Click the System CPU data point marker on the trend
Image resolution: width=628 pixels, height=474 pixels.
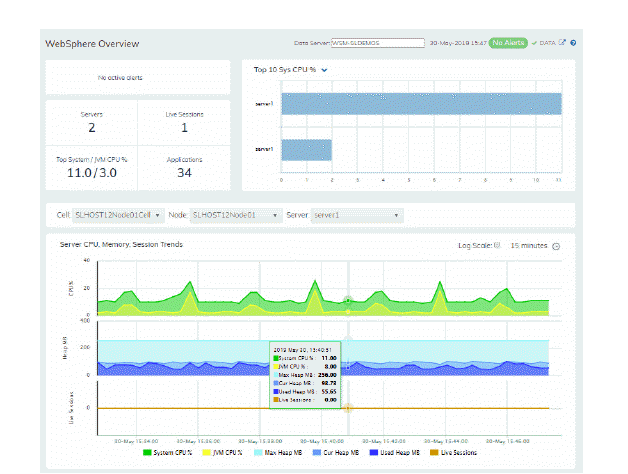348,301
